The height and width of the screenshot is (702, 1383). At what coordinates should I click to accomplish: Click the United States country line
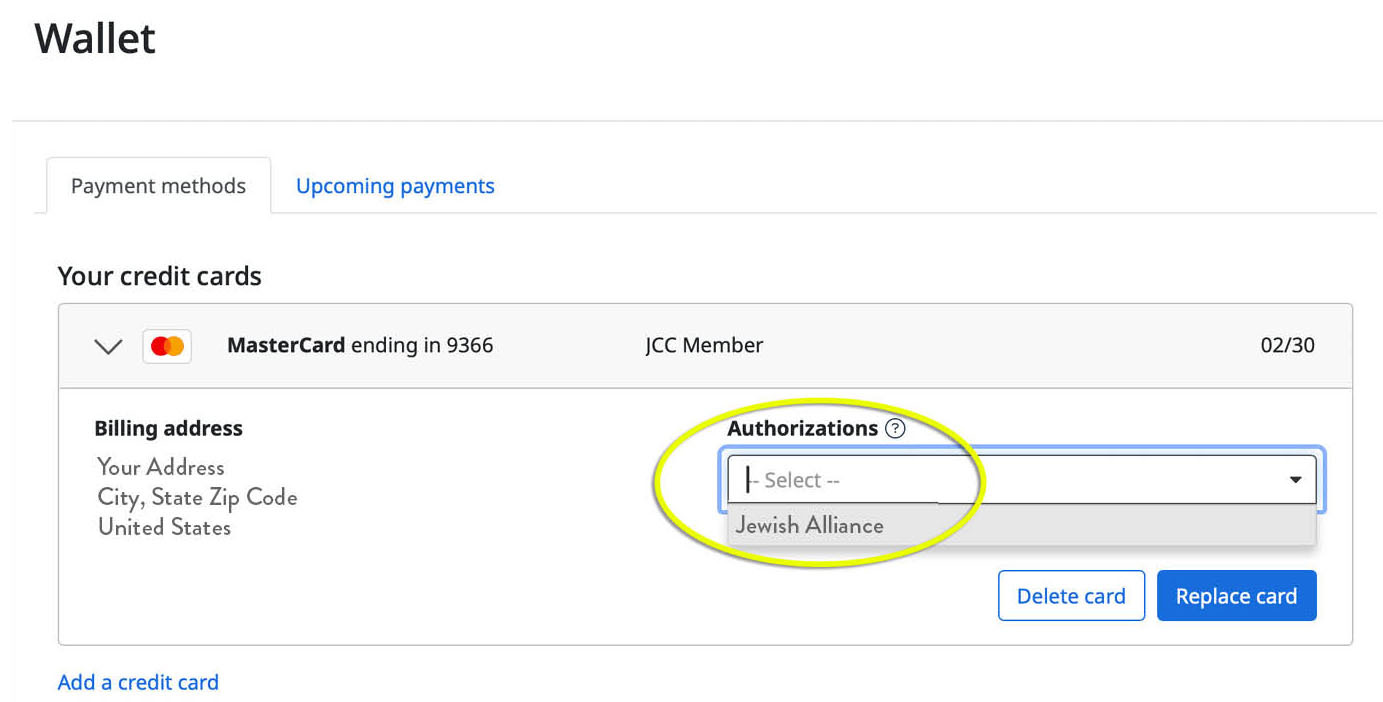pyautogui.click(x=164, y=527)
